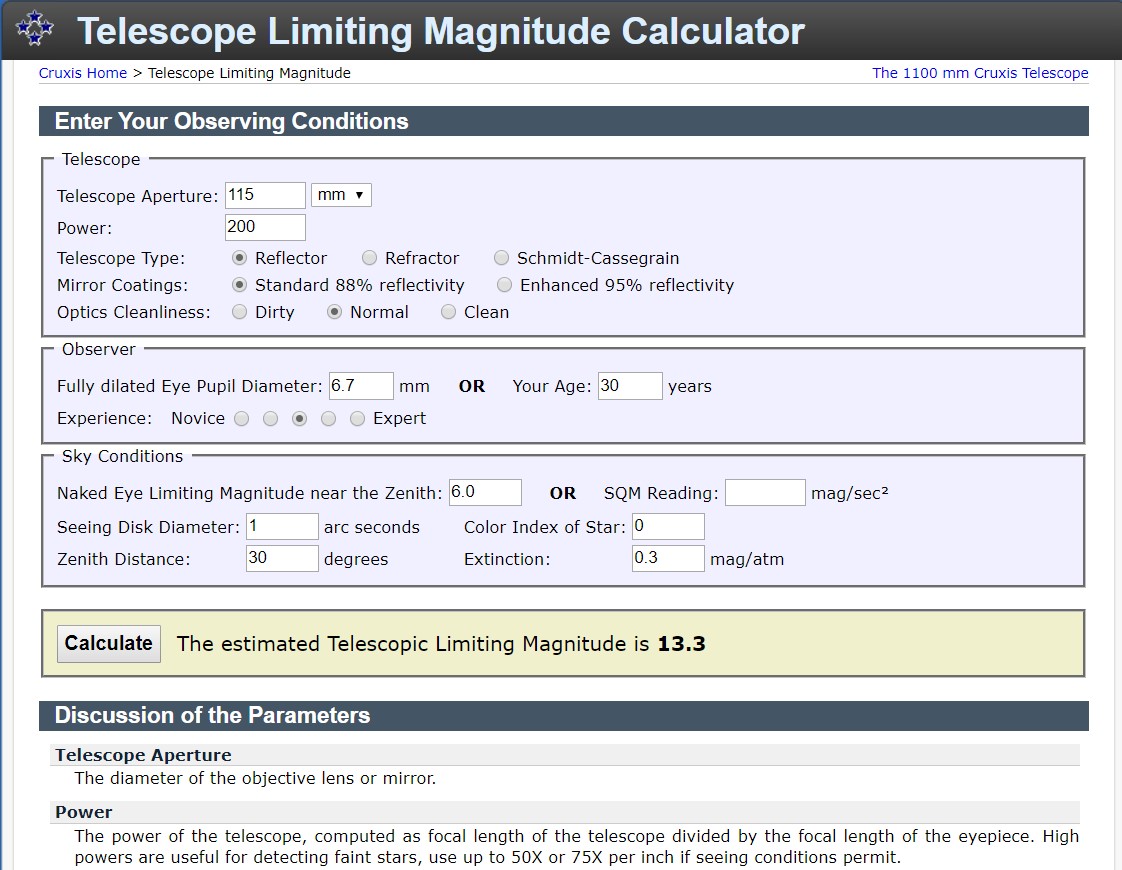The height and width of the screenshot is (870, 1122).
Task: Edit the Seeing Disk Diameter value
Action: click(x=281, y=526)
